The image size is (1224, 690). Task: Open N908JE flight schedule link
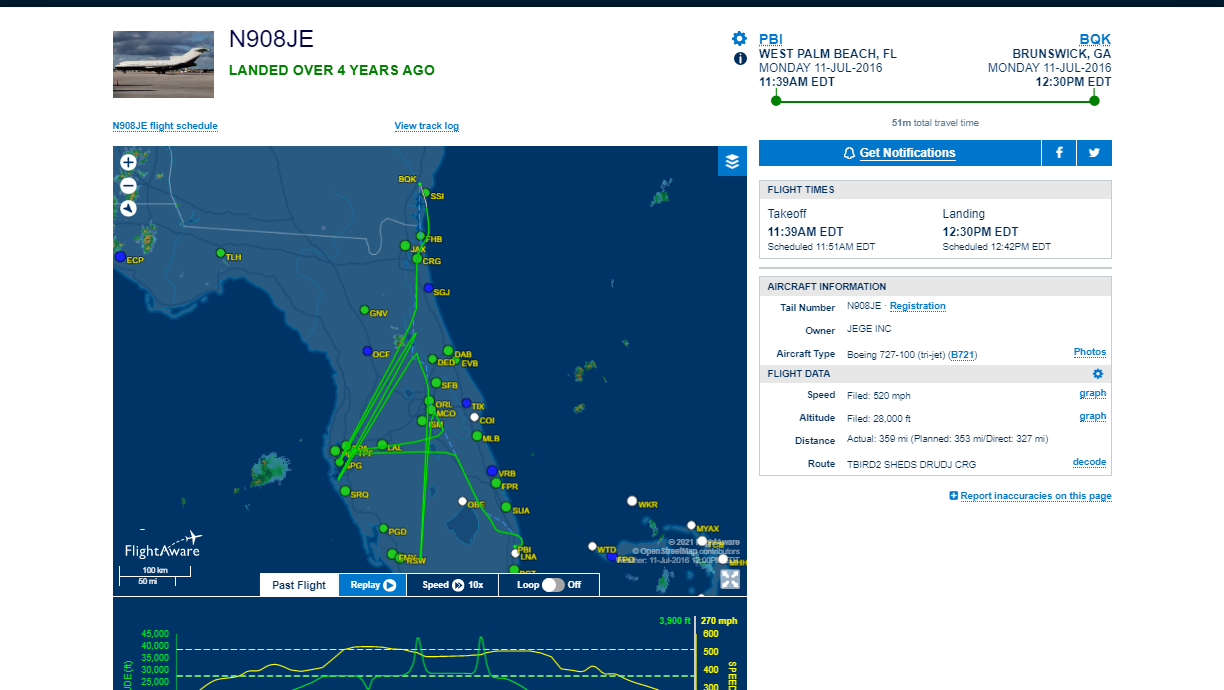[x=165, y=126]
